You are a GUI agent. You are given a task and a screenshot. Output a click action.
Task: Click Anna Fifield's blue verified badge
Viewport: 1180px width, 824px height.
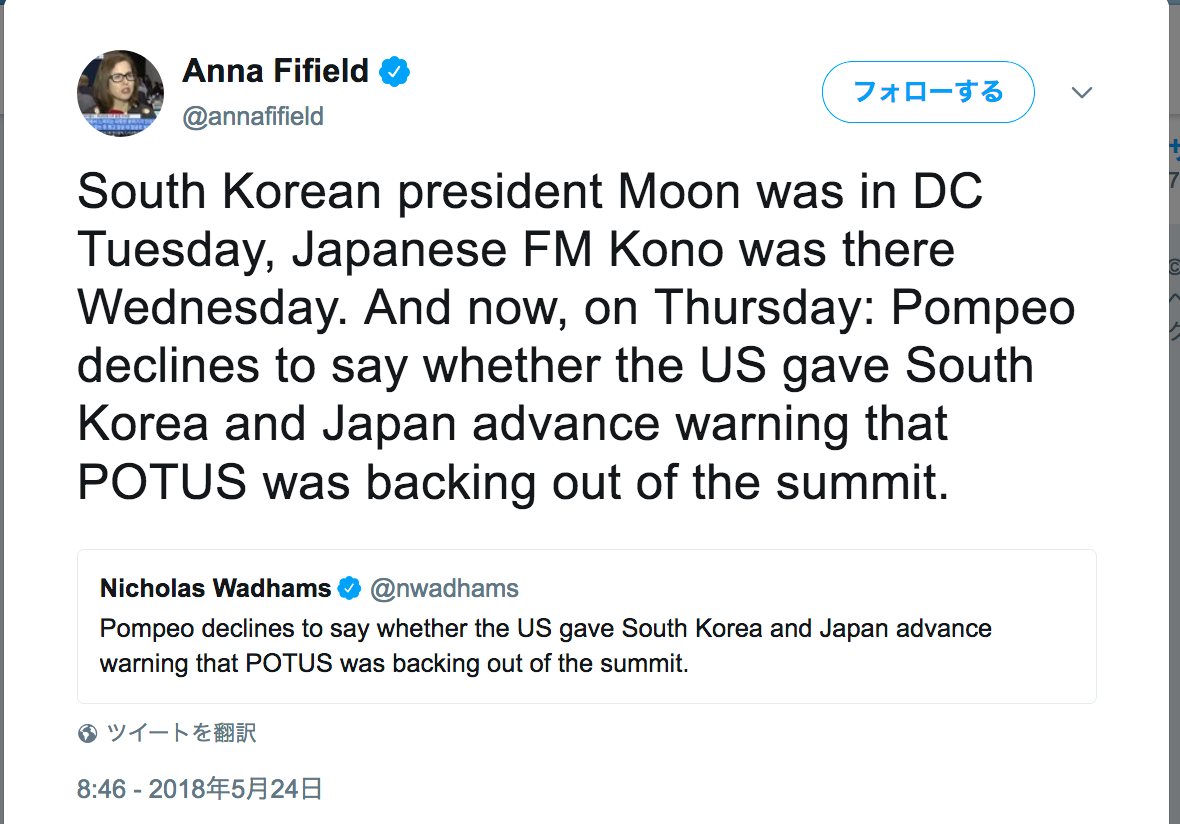[395, 72]
